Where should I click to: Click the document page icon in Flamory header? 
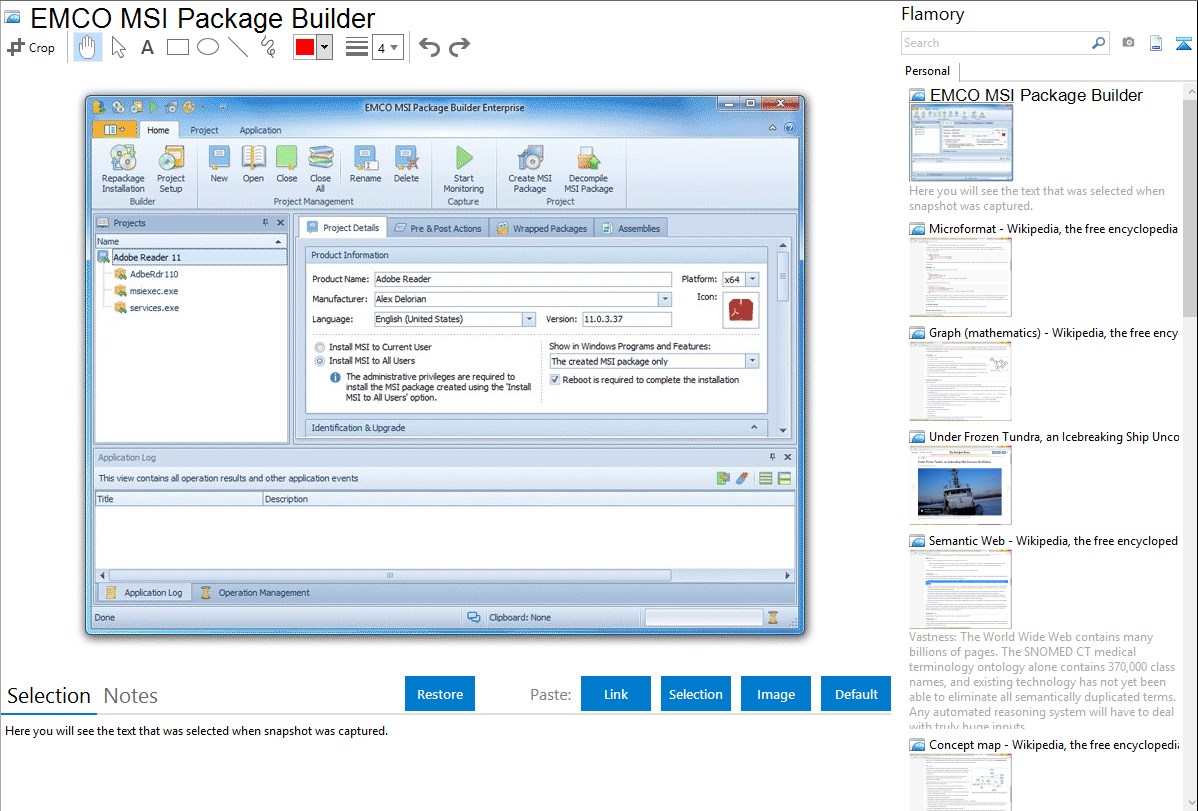point(1156,43)
